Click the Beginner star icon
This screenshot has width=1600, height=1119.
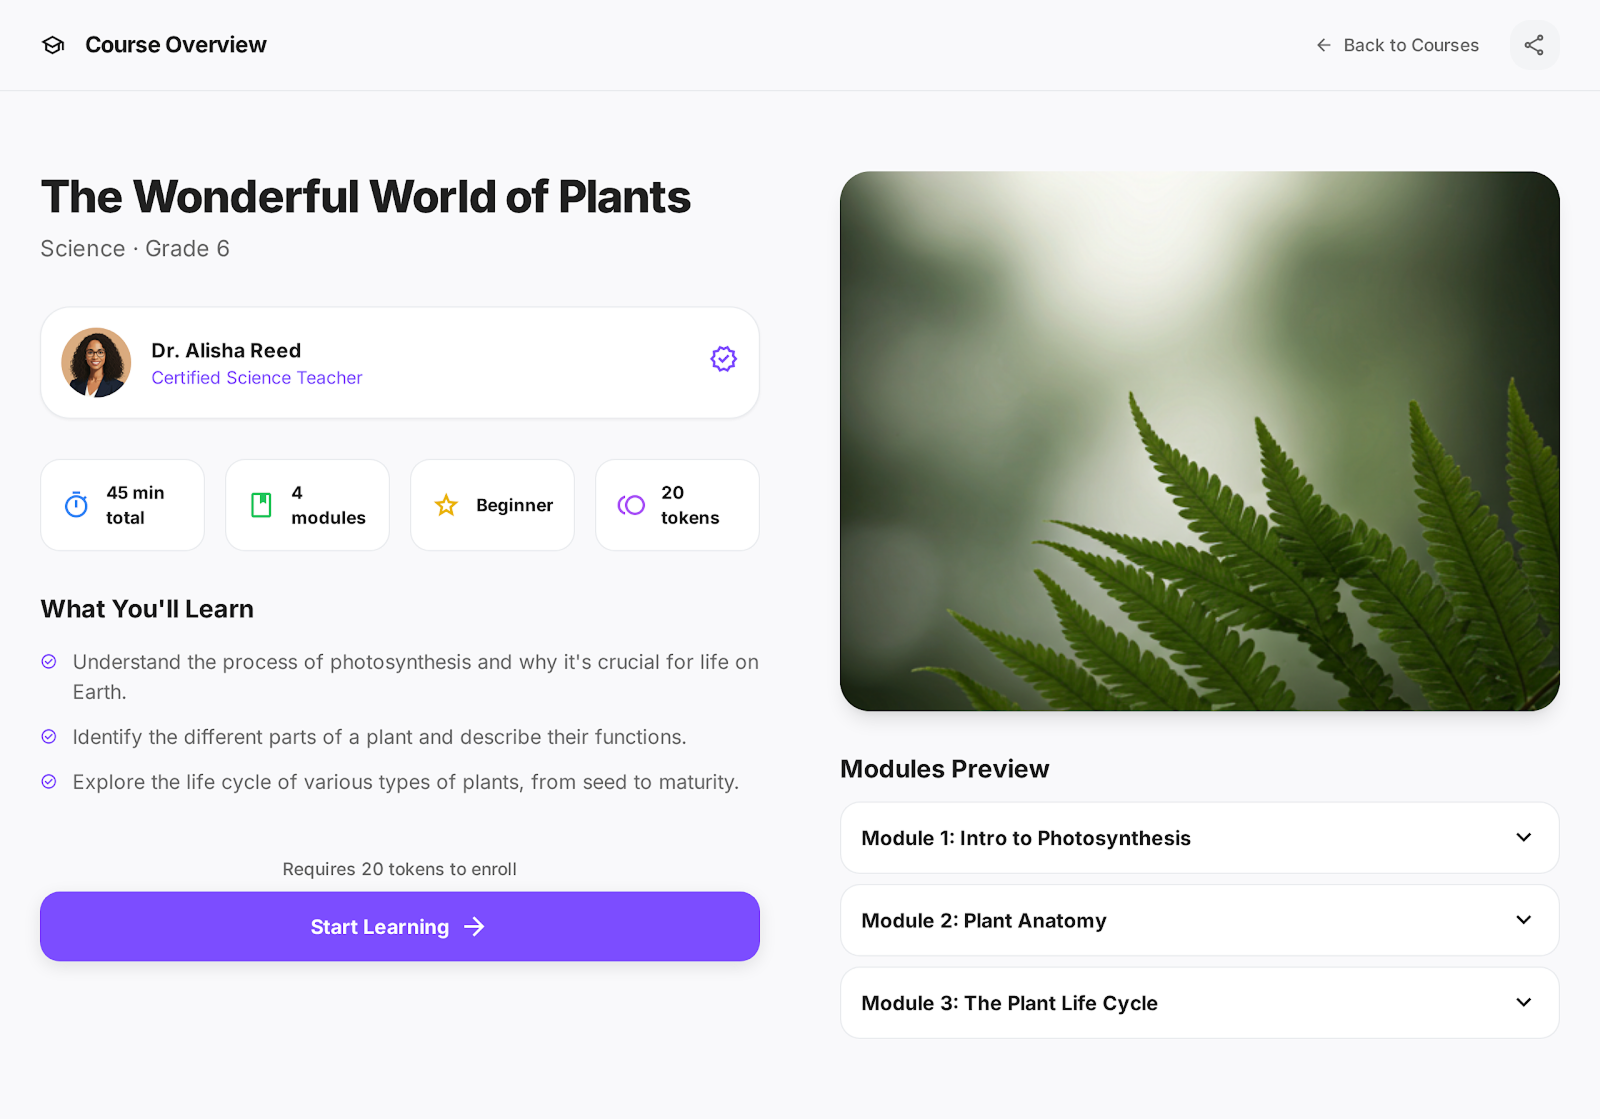click(x=446, y=505)
